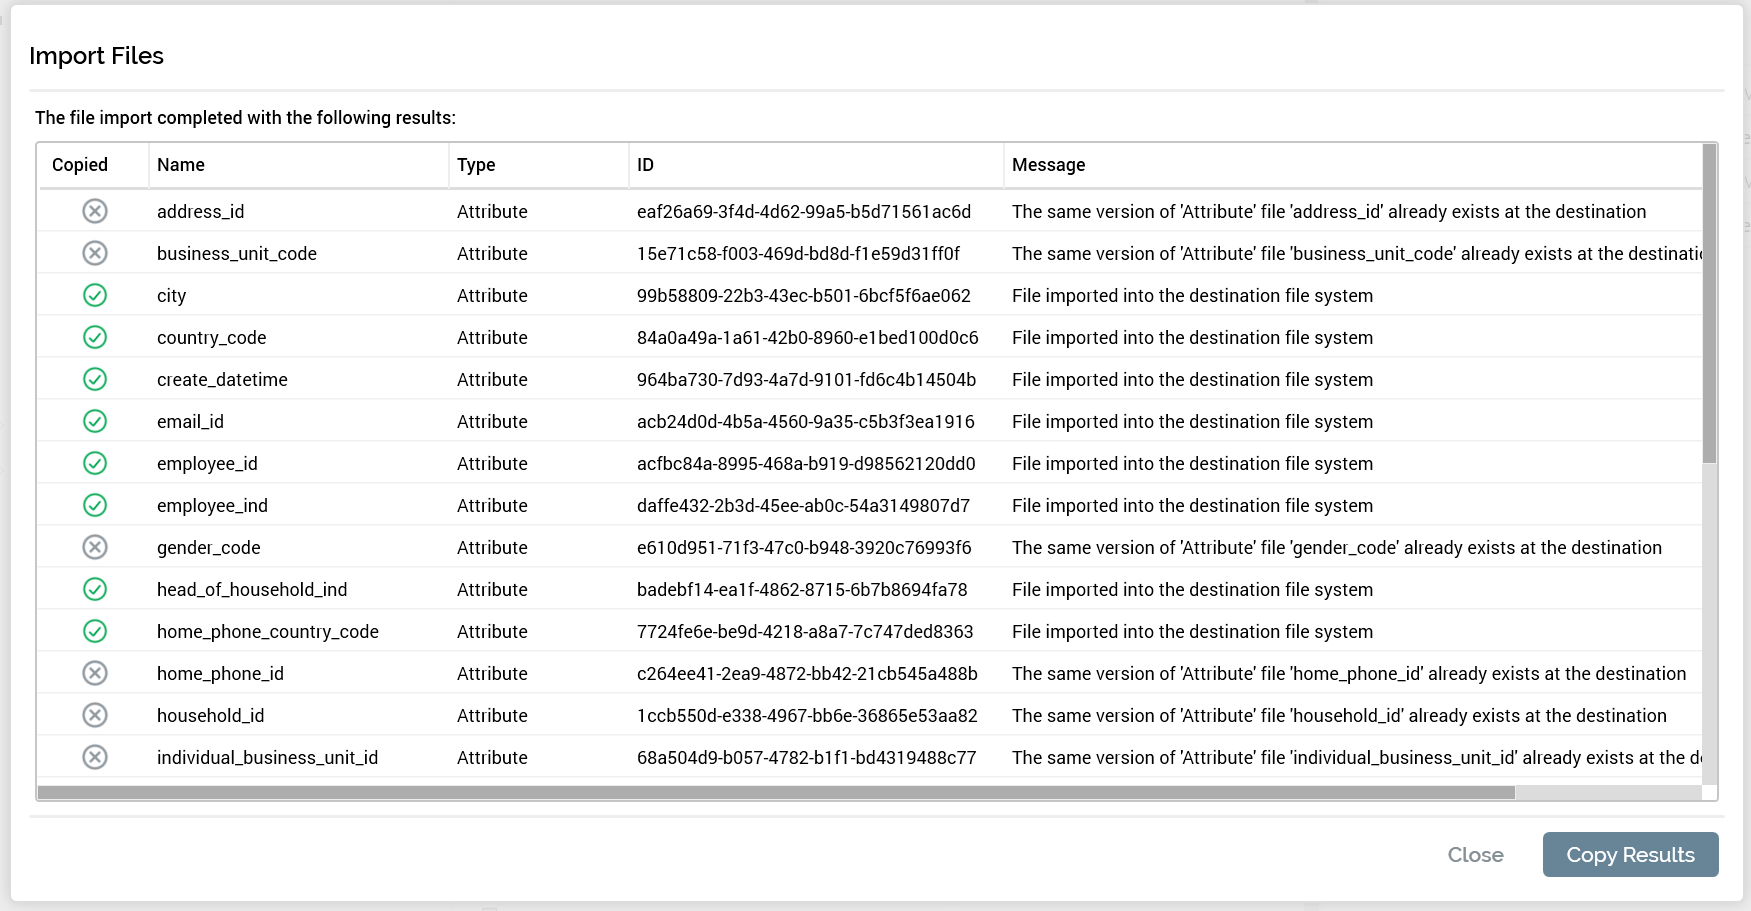Click the failed status icon for address_id
Viewport: 1751px width, 911px height.
95,211
